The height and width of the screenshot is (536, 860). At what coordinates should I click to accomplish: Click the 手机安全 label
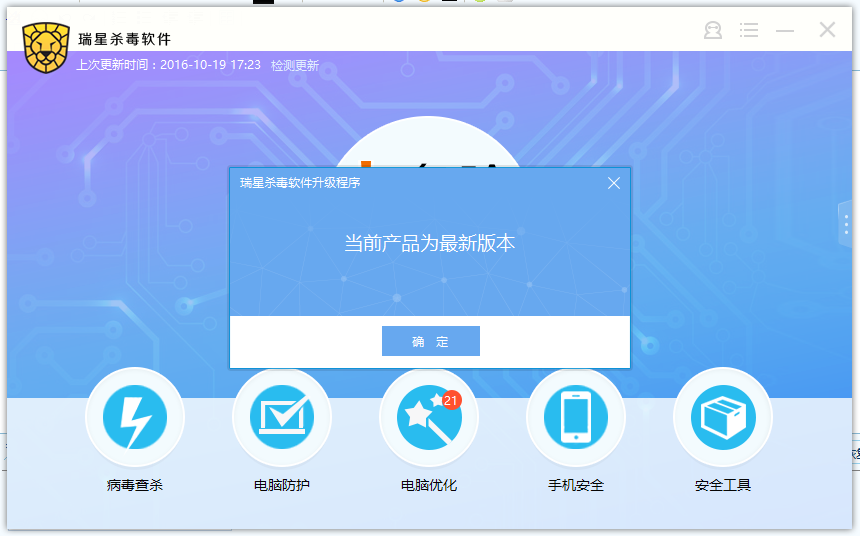tap(576, 485)
